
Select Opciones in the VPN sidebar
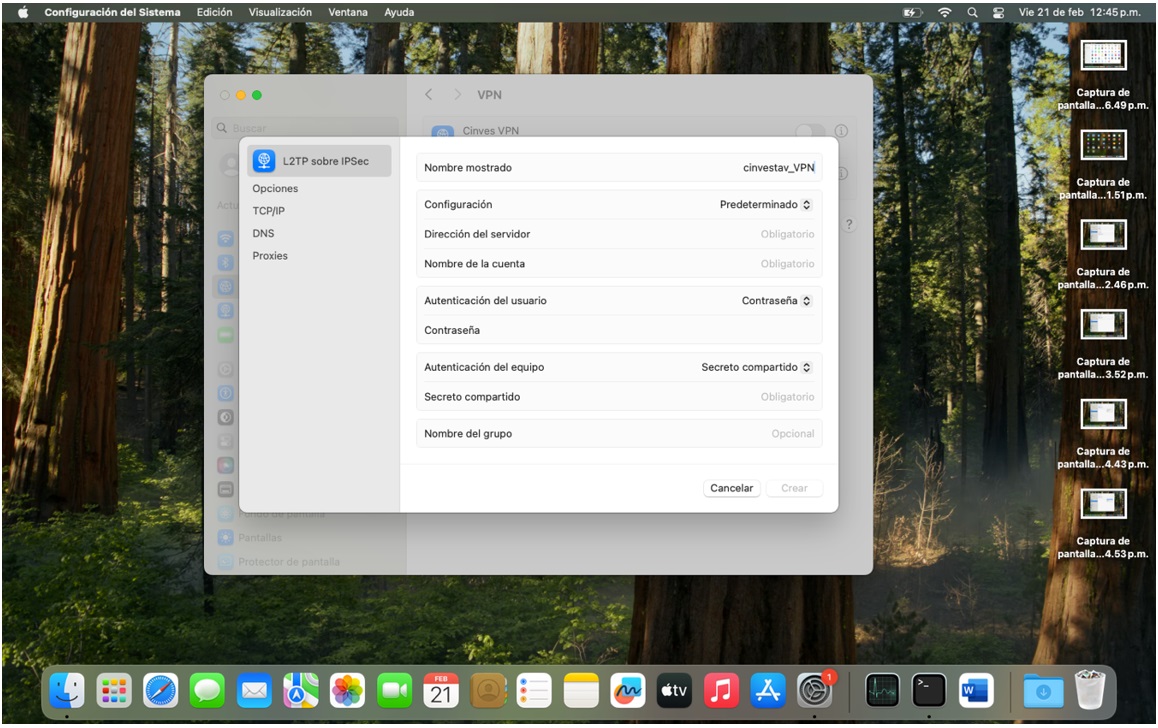pyautogui.click(x=275, y=189)
